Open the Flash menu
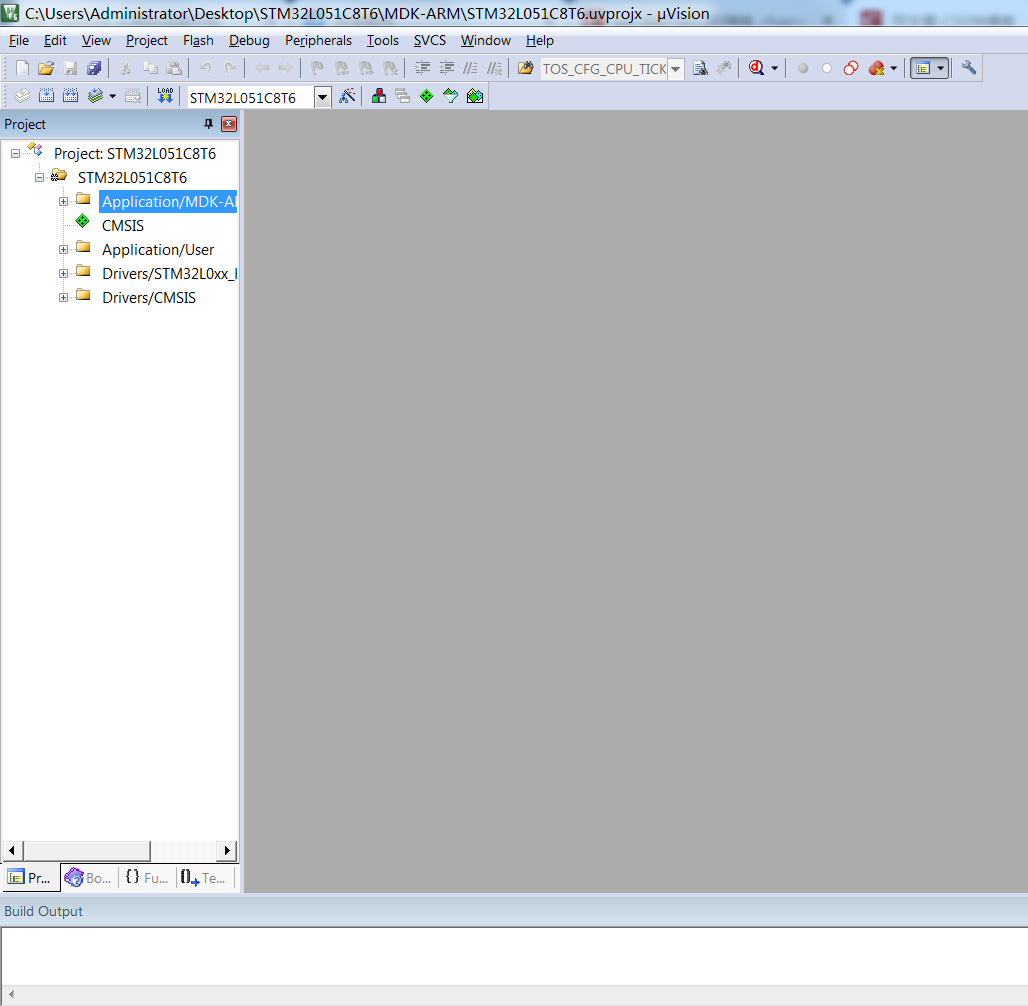The width and height of the screenshot is (1028, 1006). (x=199, y=41)
